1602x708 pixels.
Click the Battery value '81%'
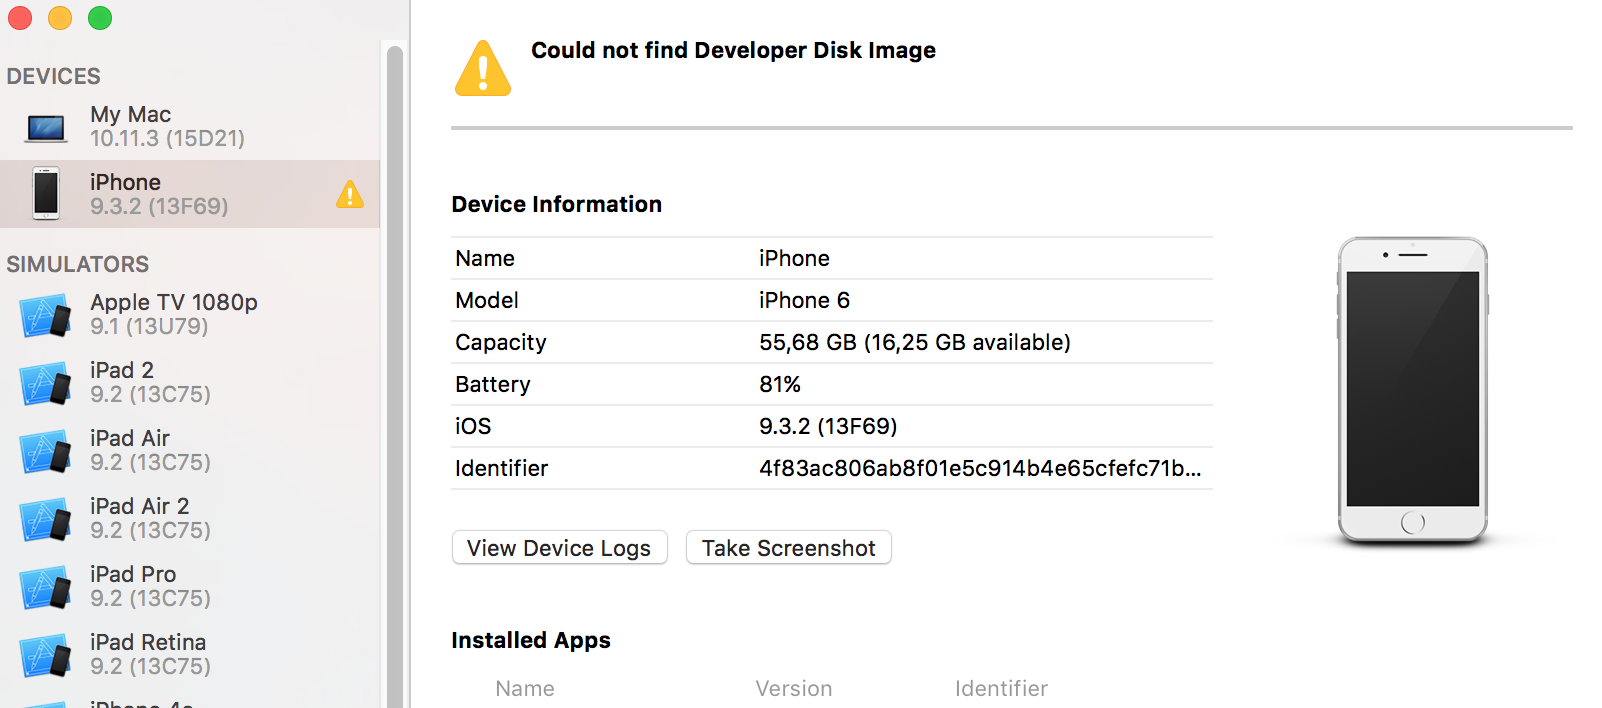tap(780, 384)
